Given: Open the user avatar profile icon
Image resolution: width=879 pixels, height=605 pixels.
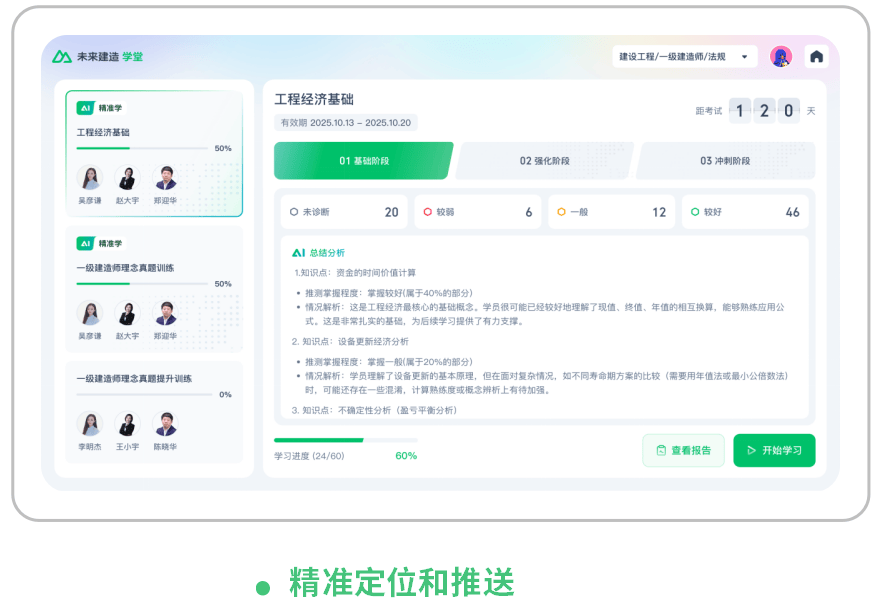Looking at the screenshot, I should [x=780, y=57].
